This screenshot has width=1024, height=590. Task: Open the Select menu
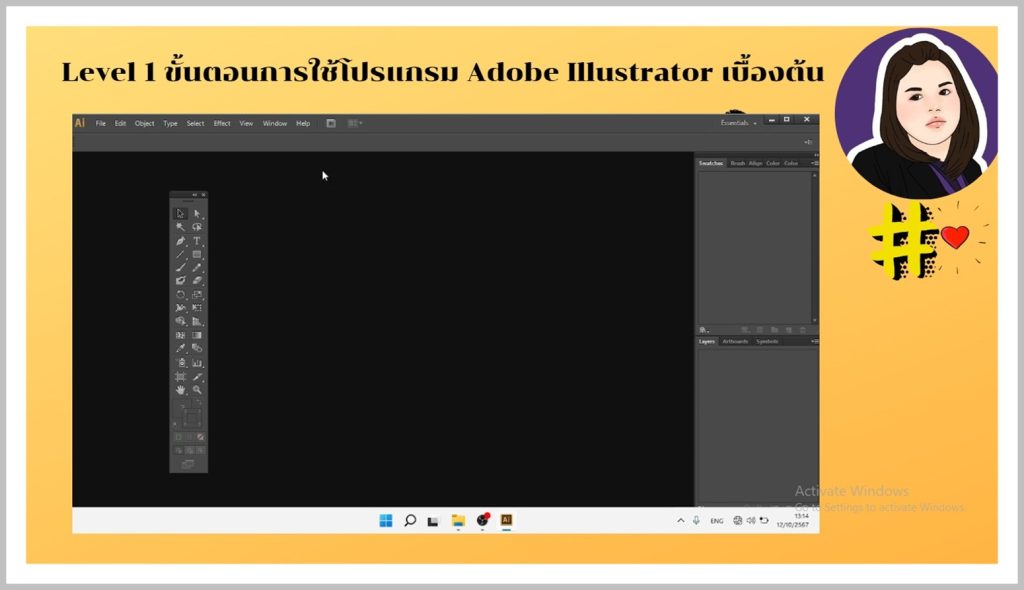195,123
